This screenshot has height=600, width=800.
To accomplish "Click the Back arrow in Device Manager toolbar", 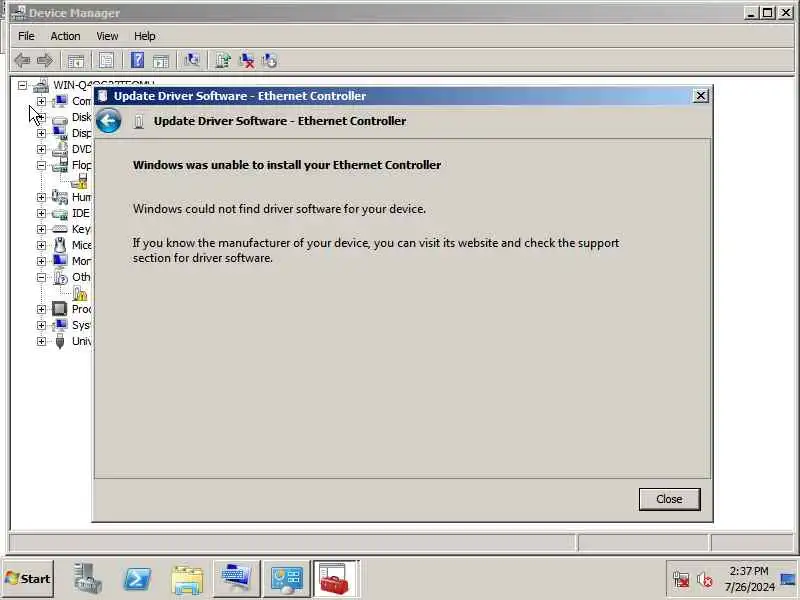I will click(x=22, y=61).
